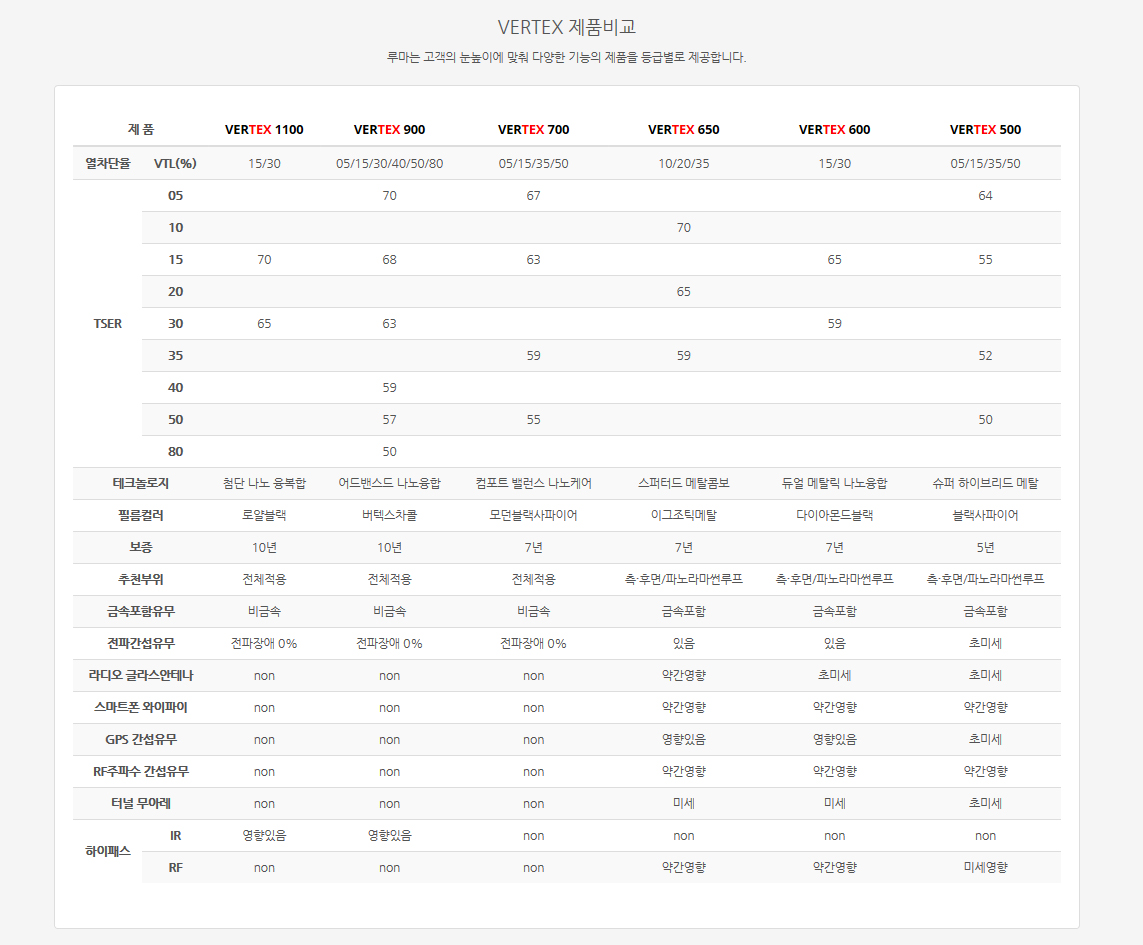
Task: Click the 'VERTEX 600' column header
Action: 835,129
